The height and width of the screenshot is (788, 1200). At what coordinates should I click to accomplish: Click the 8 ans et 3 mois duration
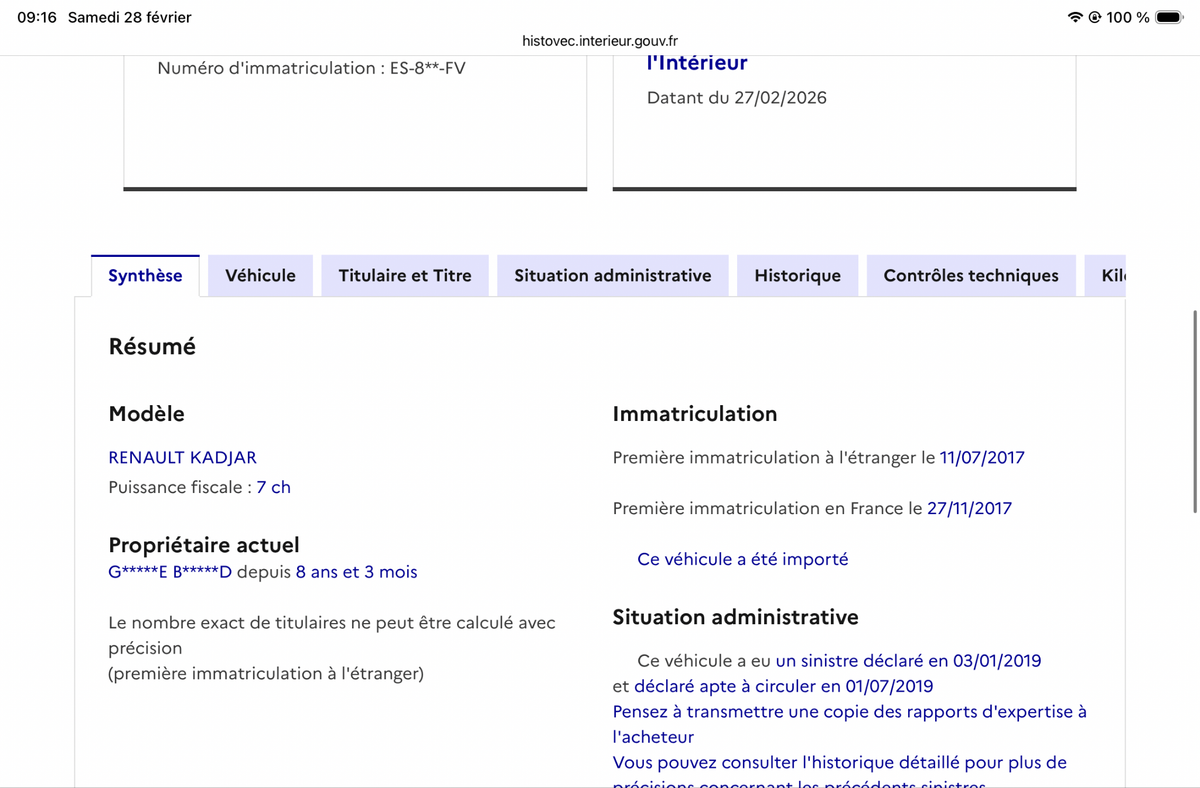point(356,572)
